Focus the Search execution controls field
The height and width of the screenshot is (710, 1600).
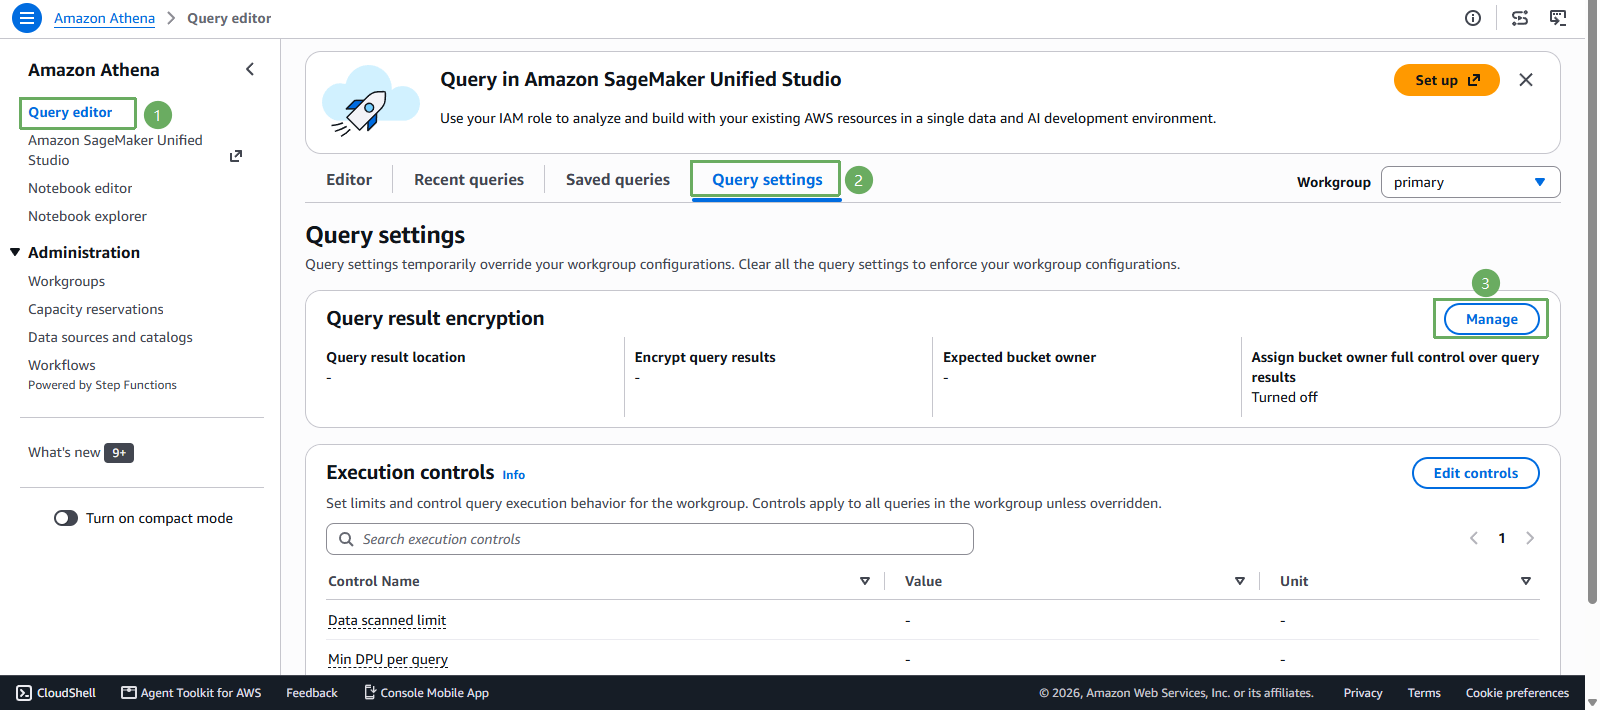pos(650,539)
